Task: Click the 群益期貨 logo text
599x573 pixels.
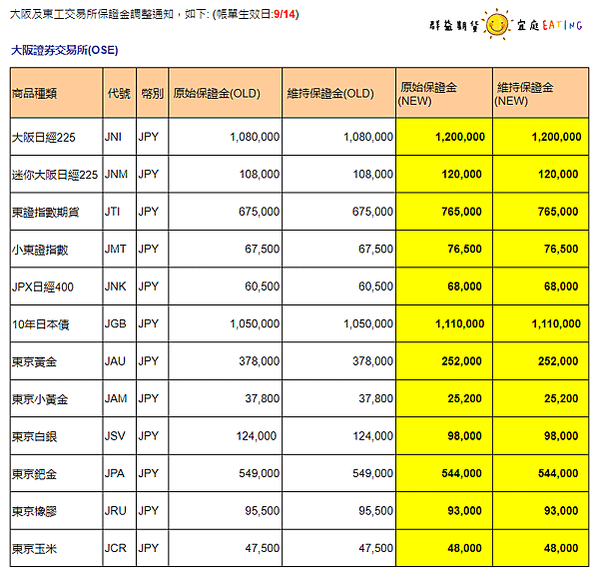Action: click(x=454, y=25)
